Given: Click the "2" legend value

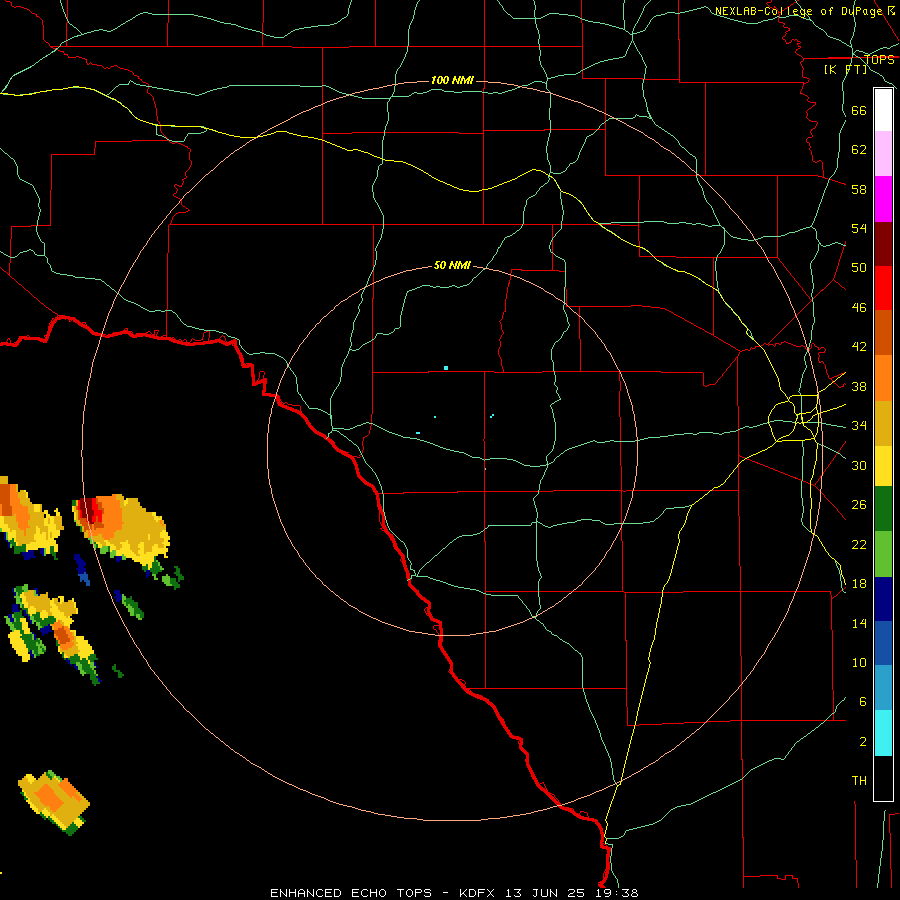Looking at the screenshot, I should [x=863, y=742].
